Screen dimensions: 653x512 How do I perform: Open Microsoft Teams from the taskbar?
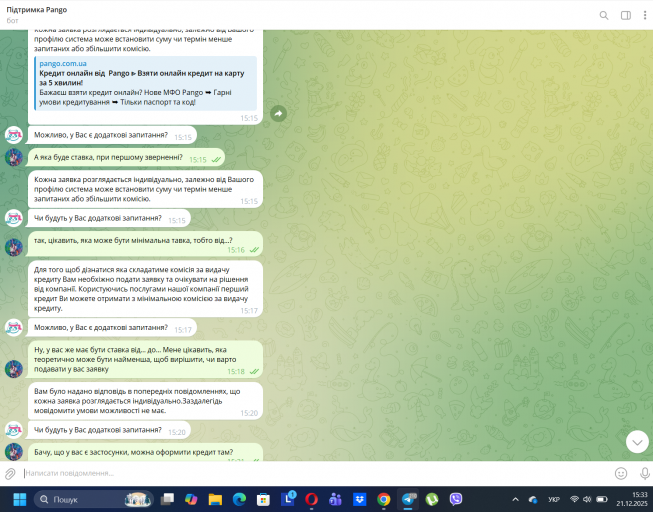point(335,499)
